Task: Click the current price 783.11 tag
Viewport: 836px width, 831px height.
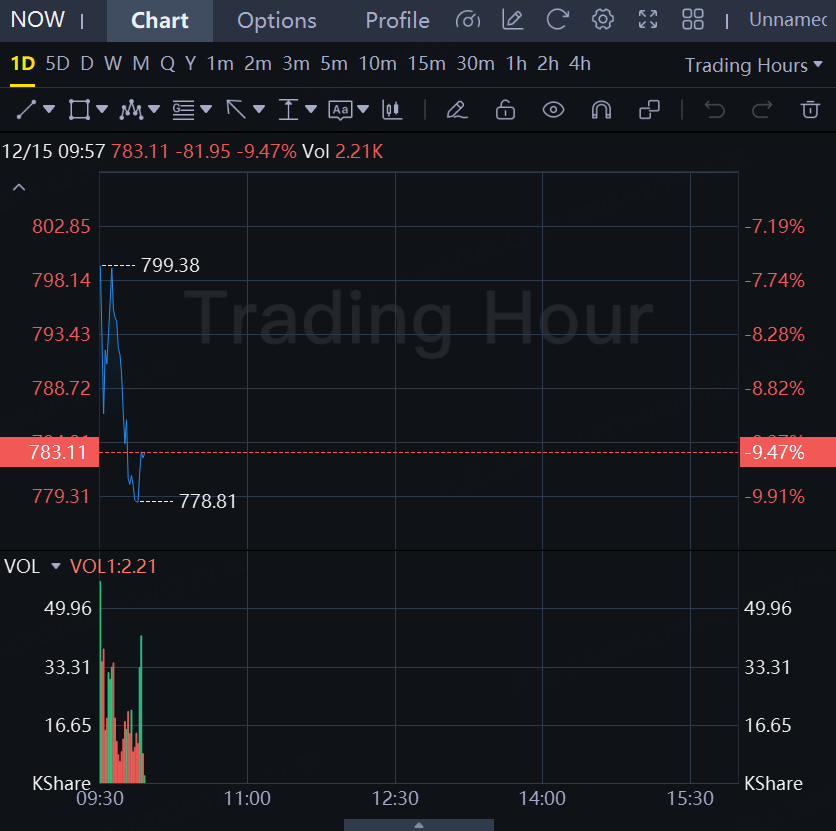Action: 50,452
